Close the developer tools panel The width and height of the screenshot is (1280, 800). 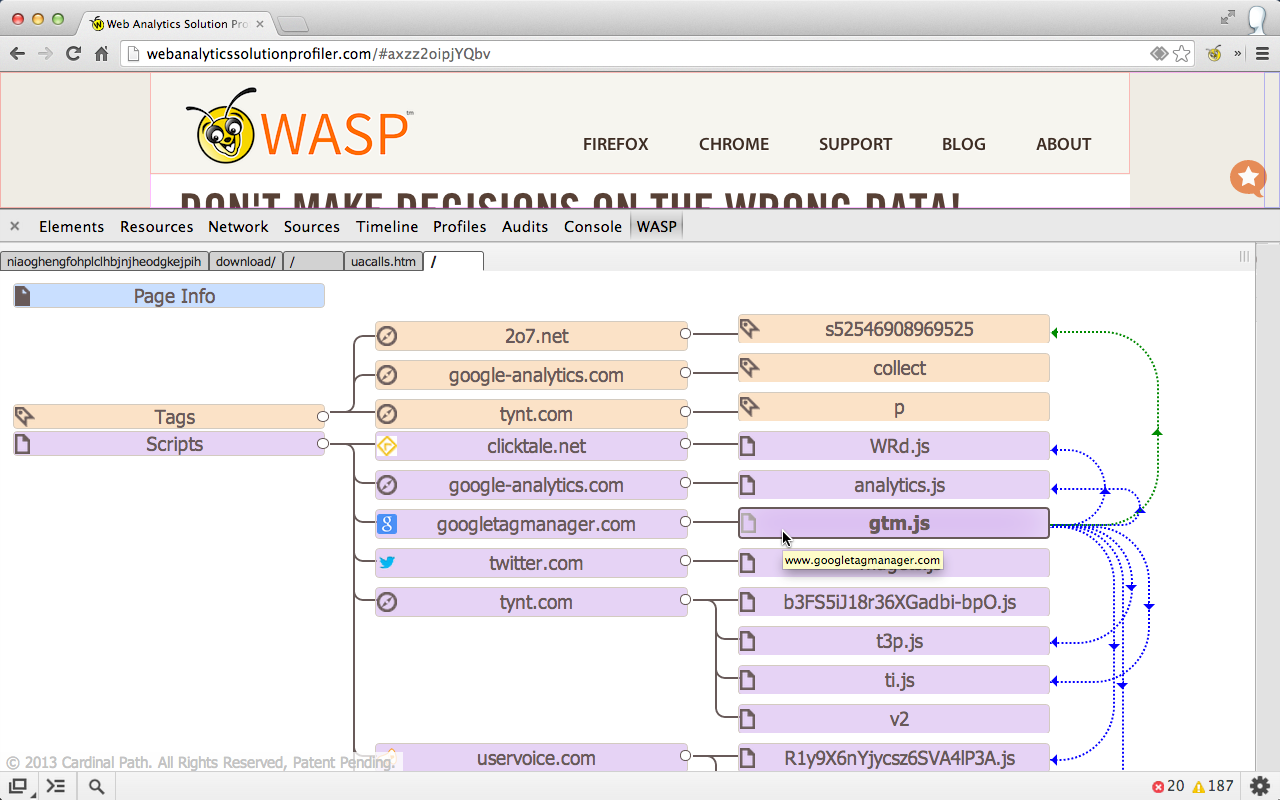tap(15, 226)
